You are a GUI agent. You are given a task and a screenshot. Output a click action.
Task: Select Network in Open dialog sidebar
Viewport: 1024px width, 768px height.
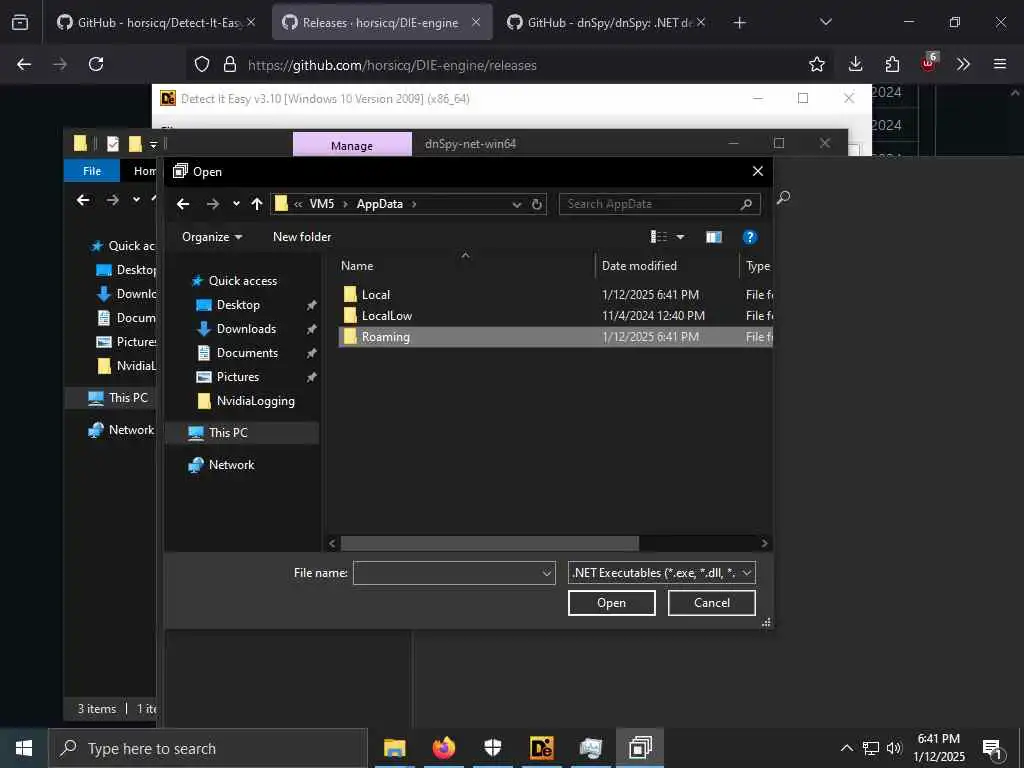click(231, 465)
